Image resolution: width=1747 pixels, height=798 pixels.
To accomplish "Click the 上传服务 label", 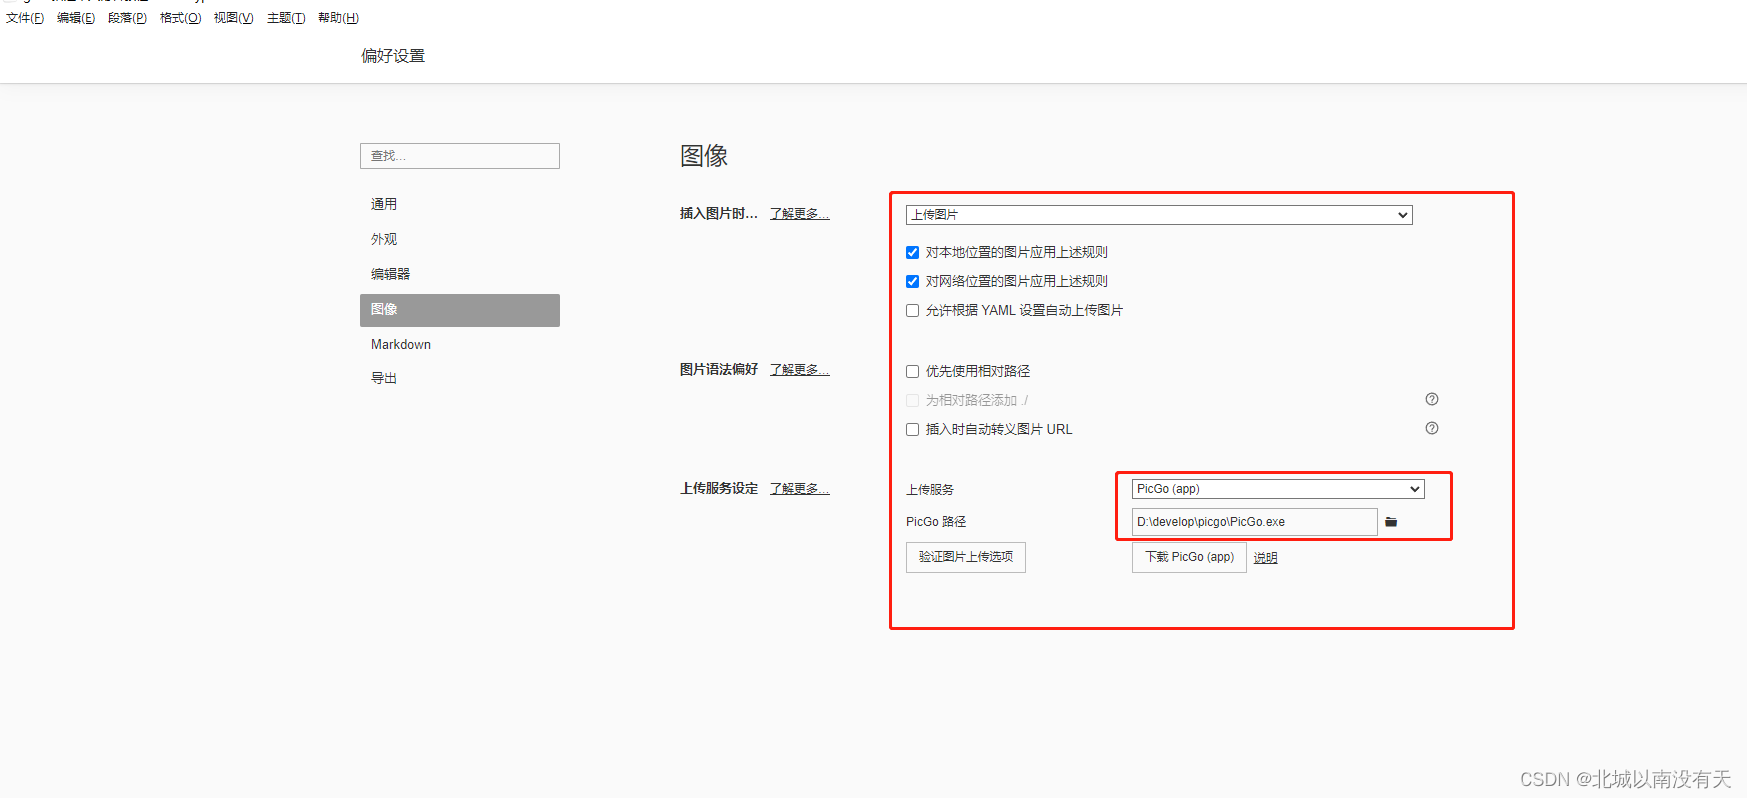I will pos(930,490).
